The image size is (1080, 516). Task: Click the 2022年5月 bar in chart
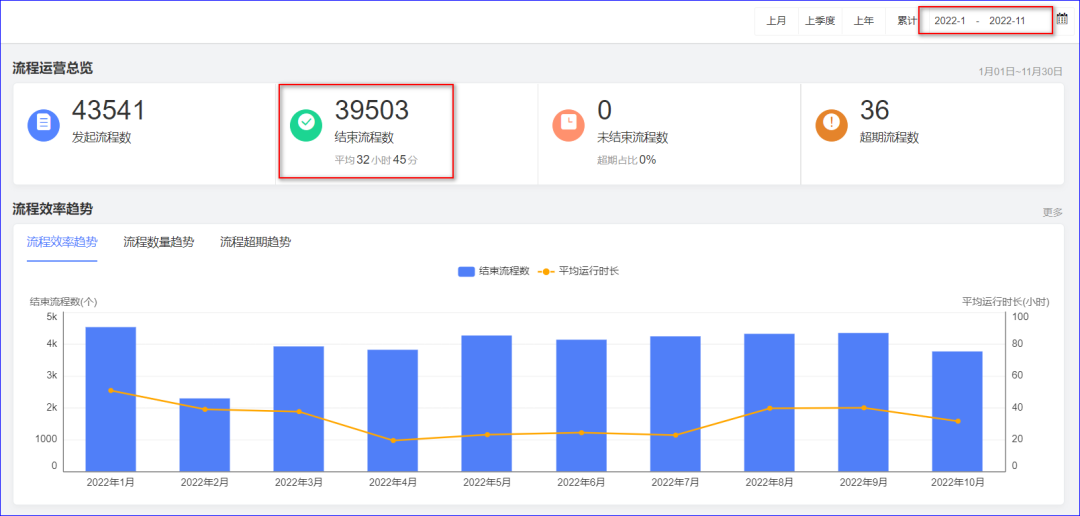coord(487,404)
